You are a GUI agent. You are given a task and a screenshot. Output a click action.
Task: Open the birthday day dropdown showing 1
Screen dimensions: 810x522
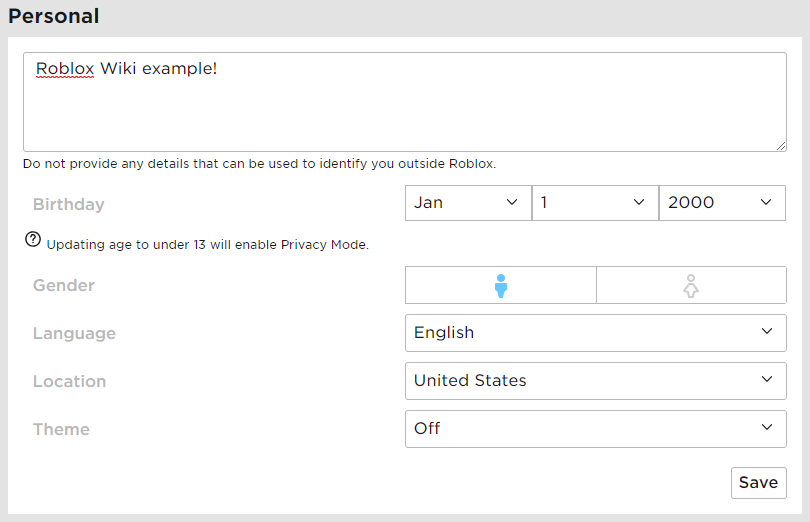tap(594, 202)
